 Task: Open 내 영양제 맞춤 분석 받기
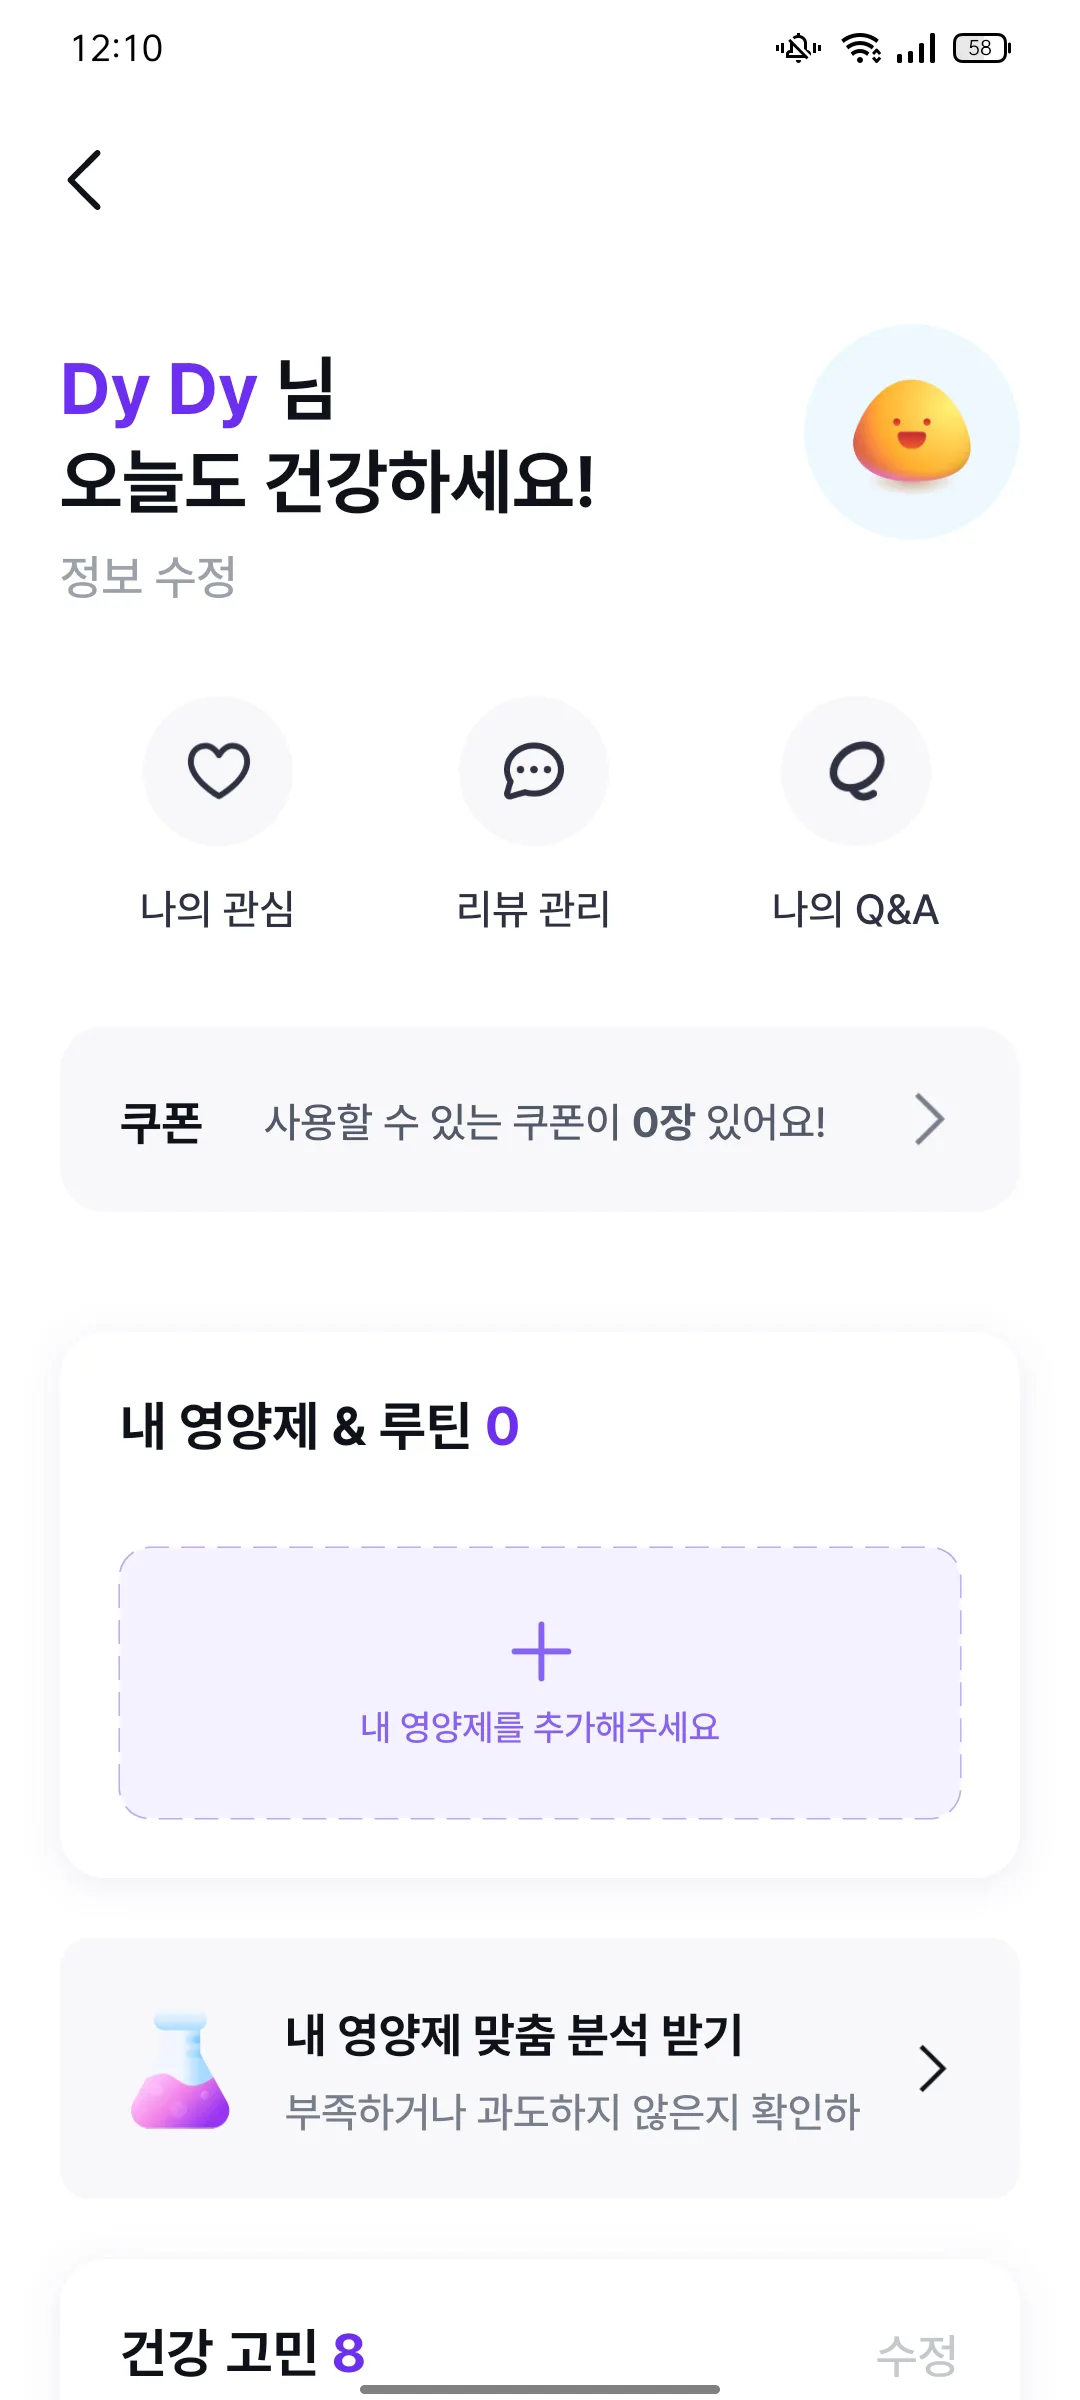(514, 2034)
